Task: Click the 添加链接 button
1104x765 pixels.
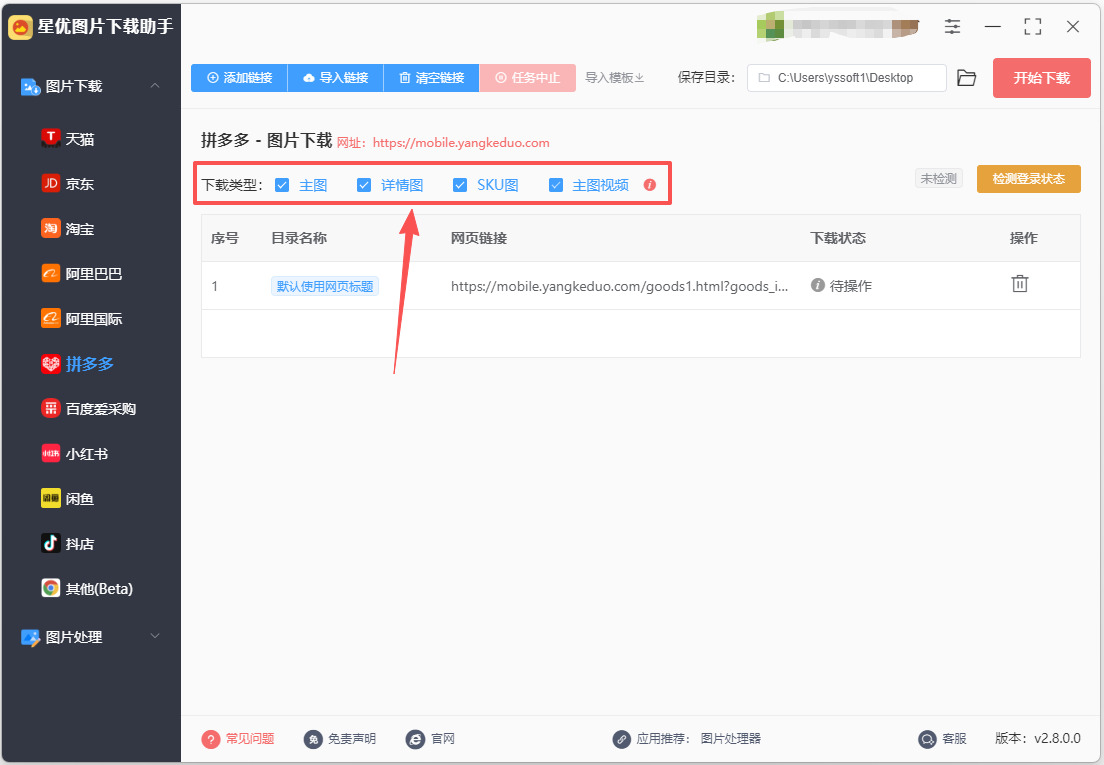Action: point(239,78)
